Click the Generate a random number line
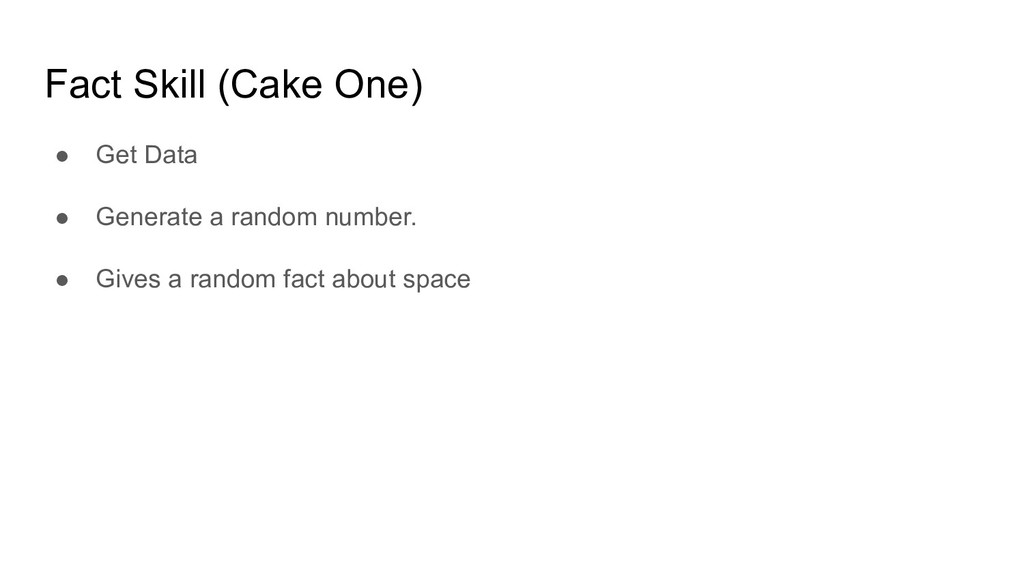Image resolution: width=1024 pixels, height=576 pixels. pyautogui.click(x=256, y=217)
